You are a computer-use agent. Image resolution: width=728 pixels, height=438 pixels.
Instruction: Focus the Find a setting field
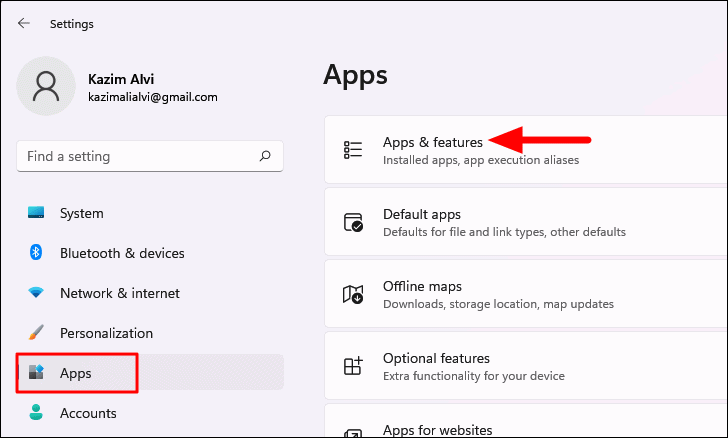pyautogui.click(x=150, y=156)
